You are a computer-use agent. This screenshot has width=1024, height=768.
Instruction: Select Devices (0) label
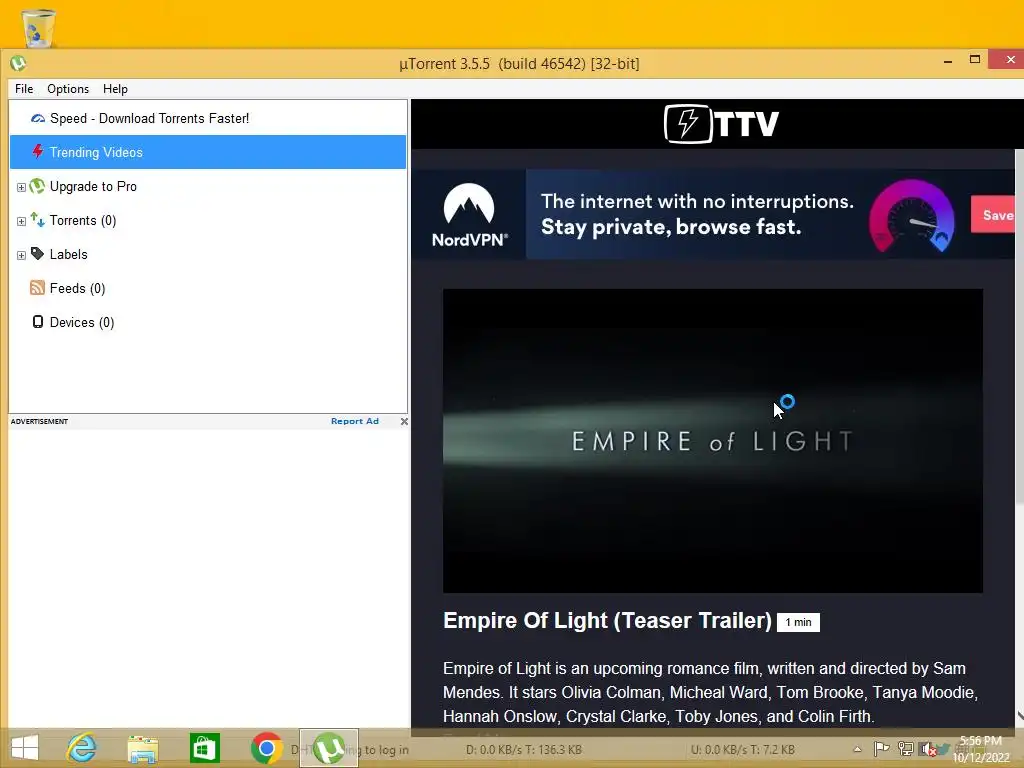point(82,323)
